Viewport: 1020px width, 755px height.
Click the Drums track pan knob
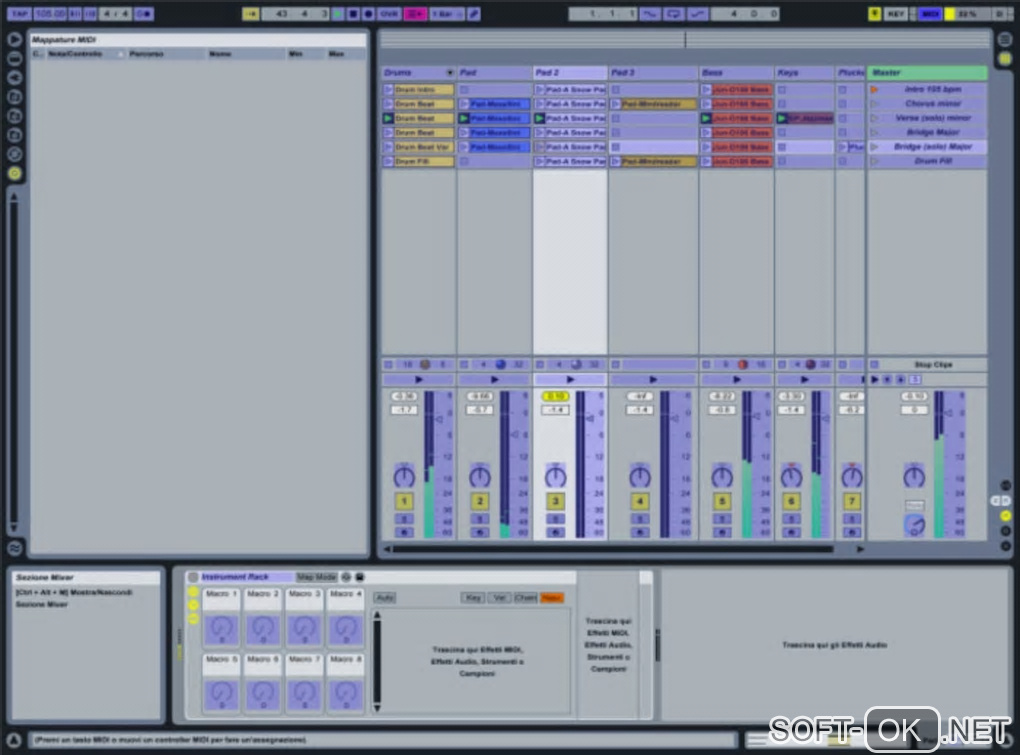(404, 477)
